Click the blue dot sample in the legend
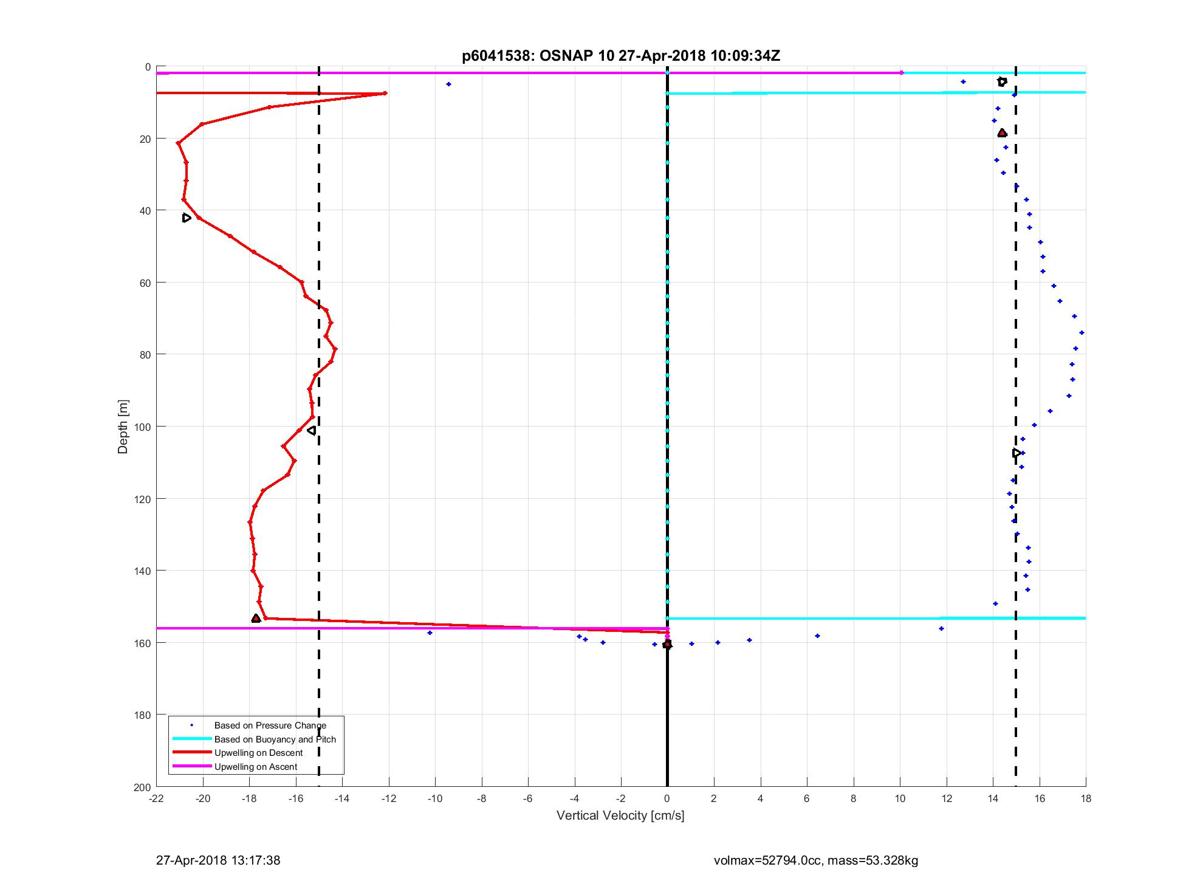The width and height of the screenshot is (1200, 885). coord(191,724)
